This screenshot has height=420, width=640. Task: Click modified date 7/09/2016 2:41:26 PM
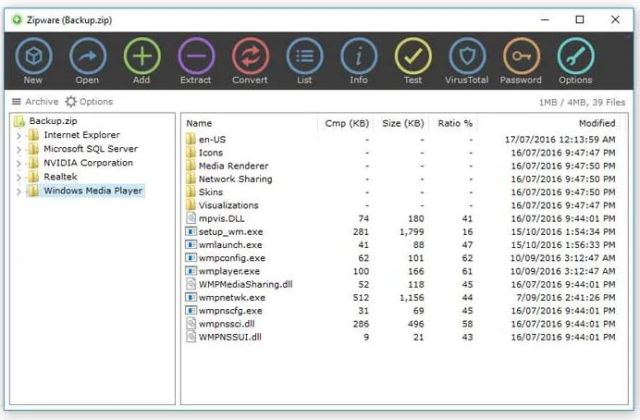pyautogui.click(x=565, y=298)
